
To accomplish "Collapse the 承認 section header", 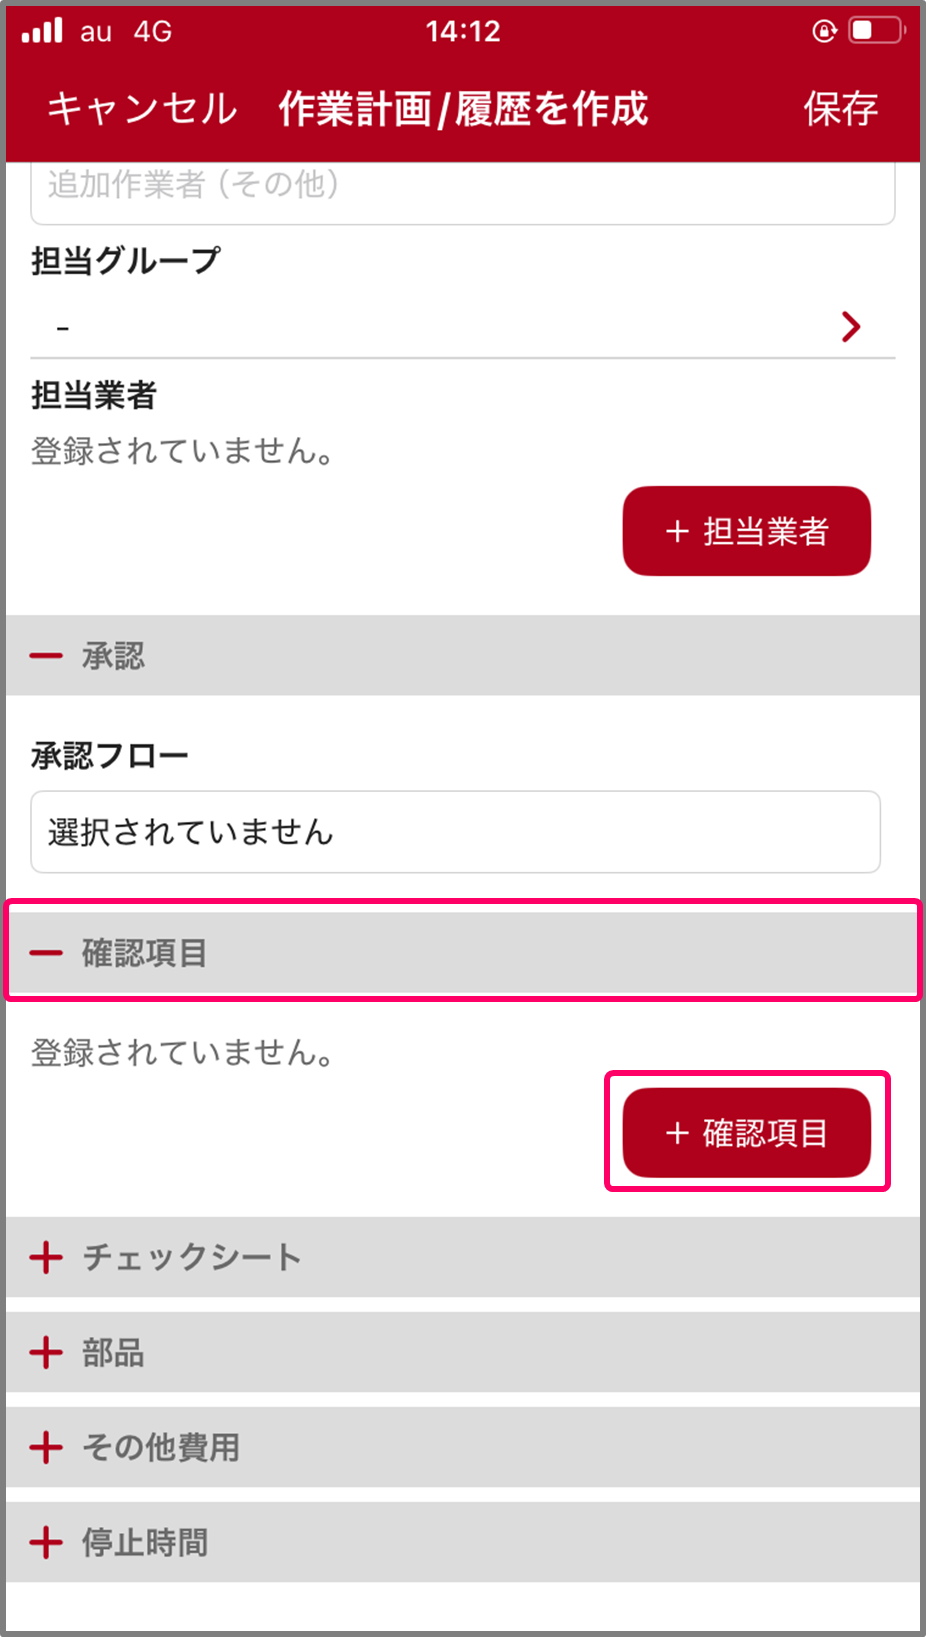I will (462, 656).
